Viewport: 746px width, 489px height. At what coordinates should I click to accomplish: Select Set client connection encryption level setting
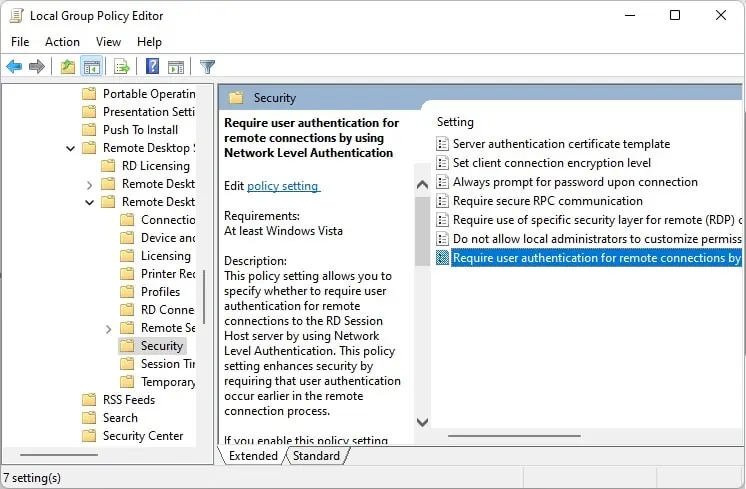(x=552, y=163)
